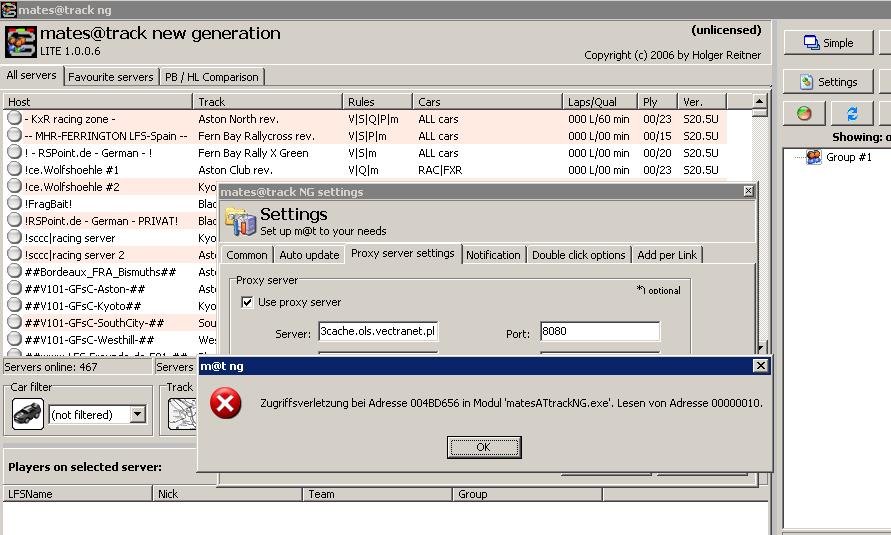Select status circle for KxR racing zone
Screen dimensions: 891x535
tap(14, 118)
